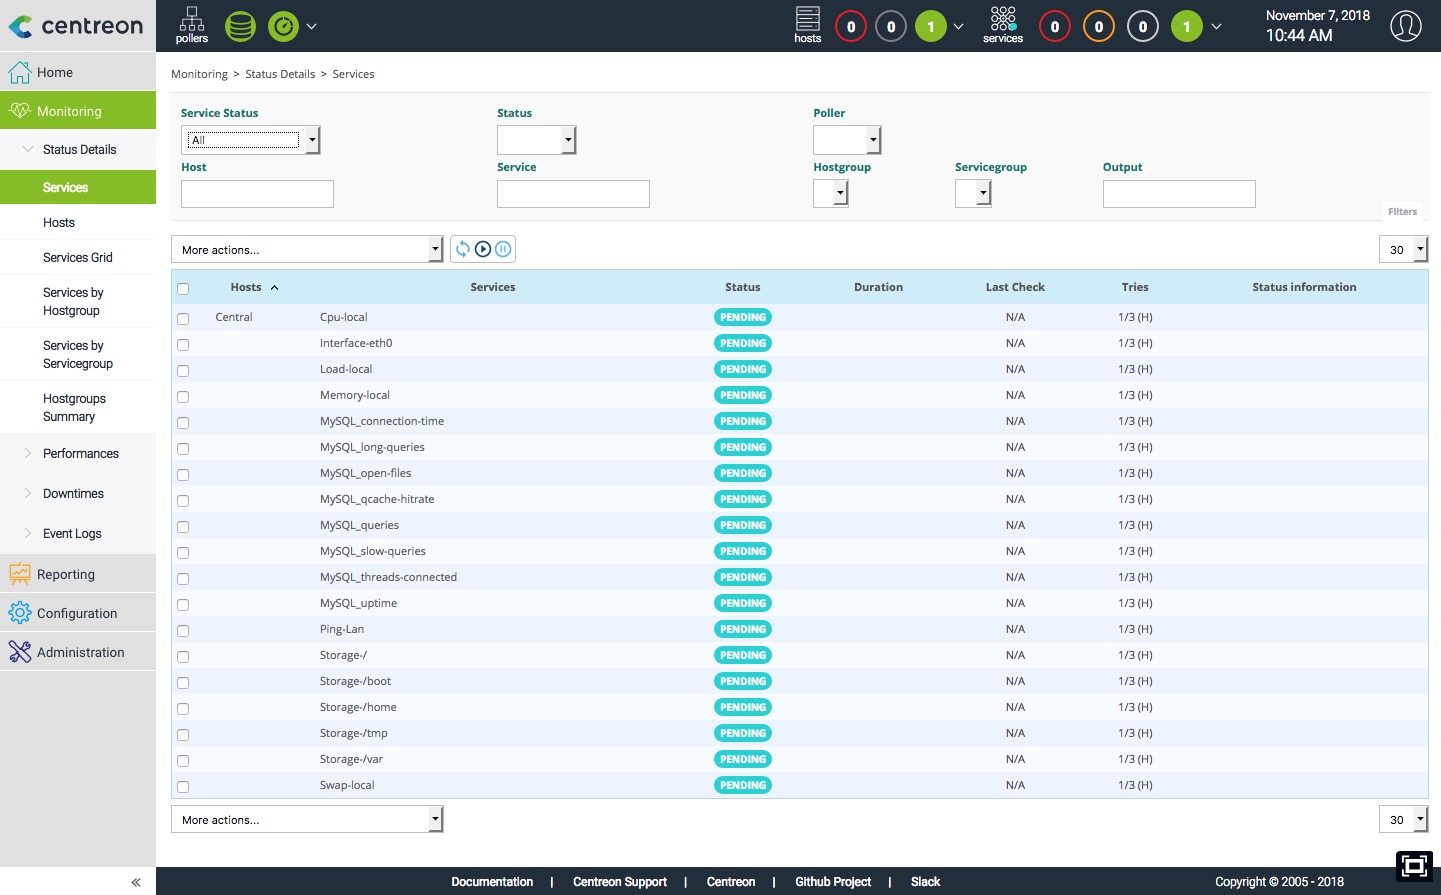Image resolution: width=1441 pixels, height=895 pixels.
Task: Open Configuration in the sidebar
Action: click(77, 613)
